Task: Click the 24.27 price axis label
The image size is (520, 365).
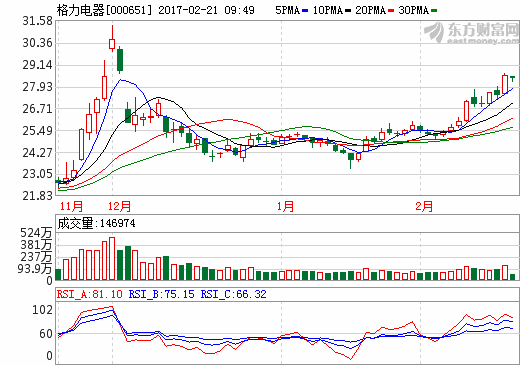Action: (x=37, y=153)
